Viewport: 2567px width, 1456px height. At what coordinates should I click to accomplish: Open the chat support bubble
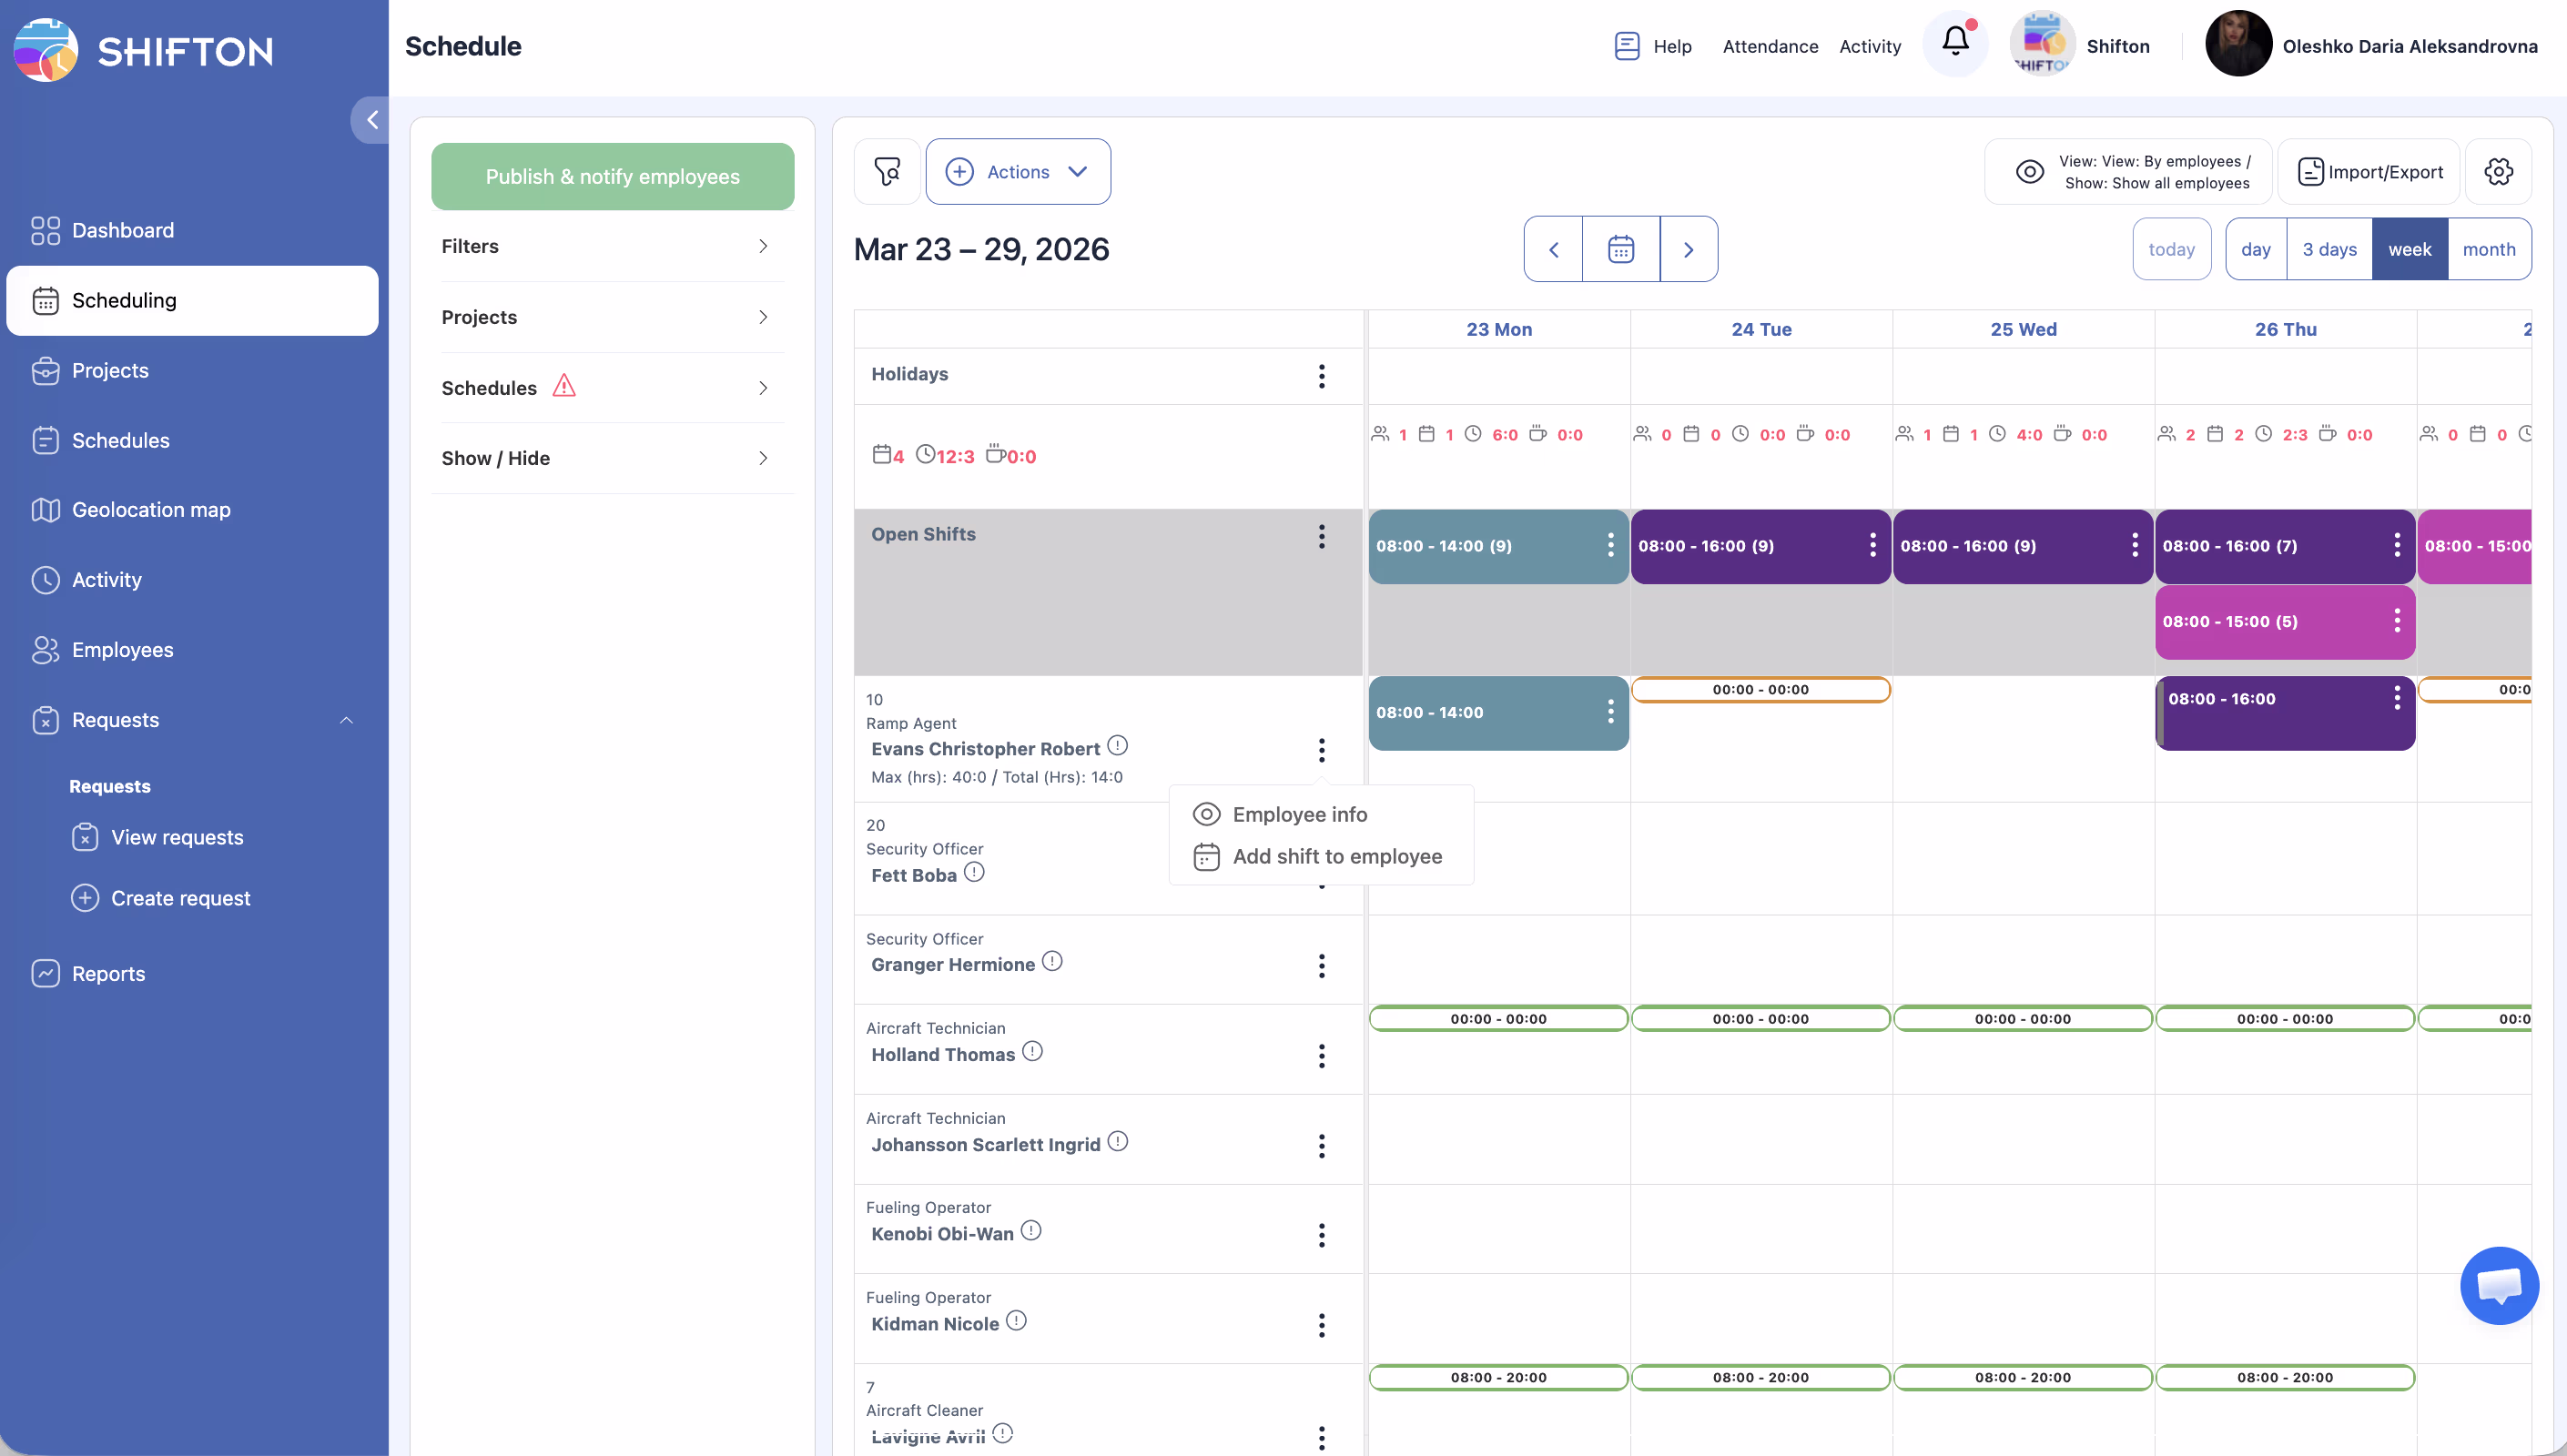click(2498, 1285)
